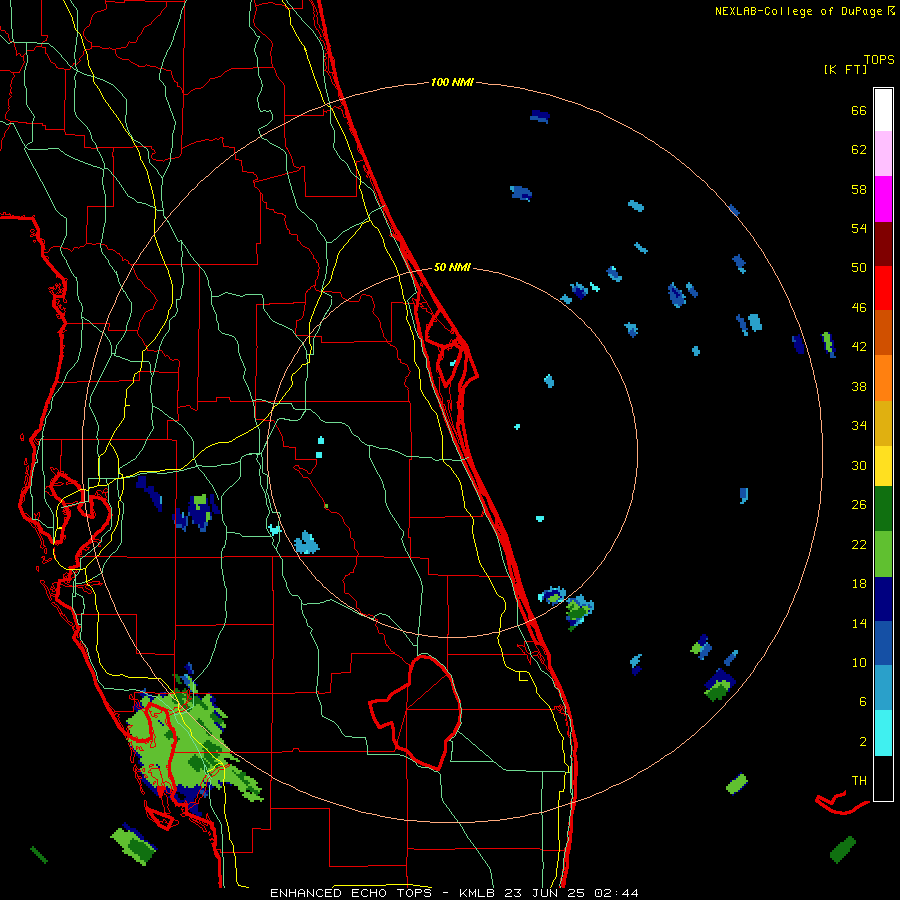Click the ENHANCED ECHO TOPS KMLB caption
This screenshot has width=900, height=900.
pyautogui.click(x=454, y=893)
